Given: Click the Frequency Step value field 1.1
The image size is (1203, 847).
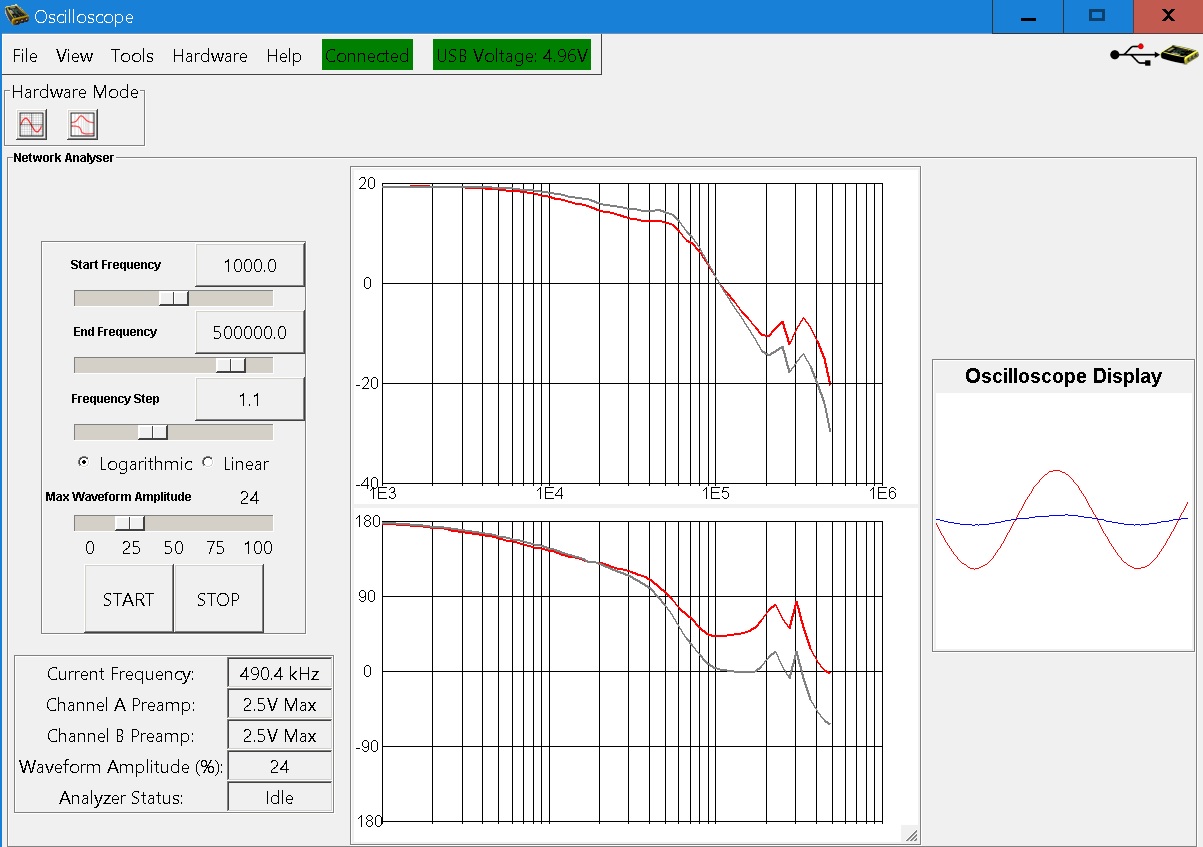Looking at the screenshot, I should click(x=249, y=400).
